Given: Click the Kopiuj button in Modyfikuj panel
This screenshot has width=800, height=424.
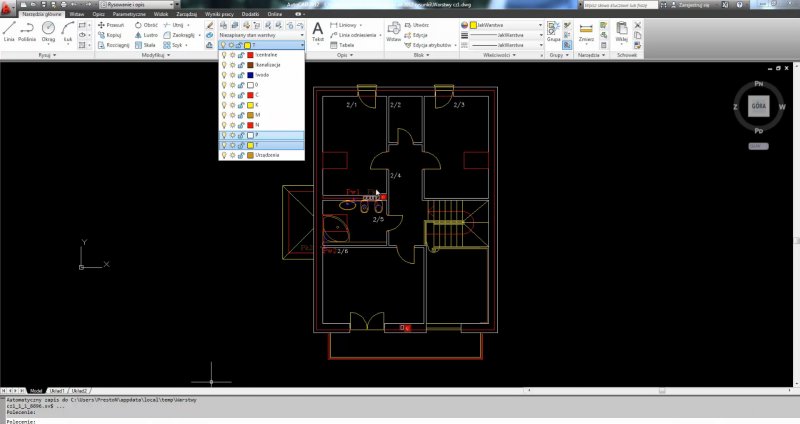Looking at the screenshot, I should tap(108, 34).
